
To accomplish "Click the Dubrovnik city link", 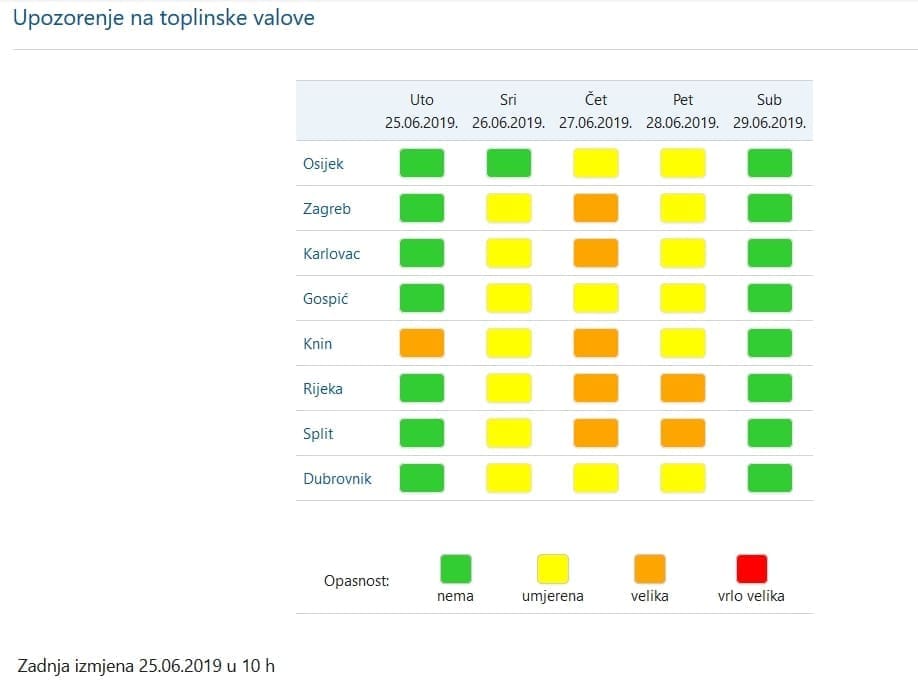I will [337, 479].
